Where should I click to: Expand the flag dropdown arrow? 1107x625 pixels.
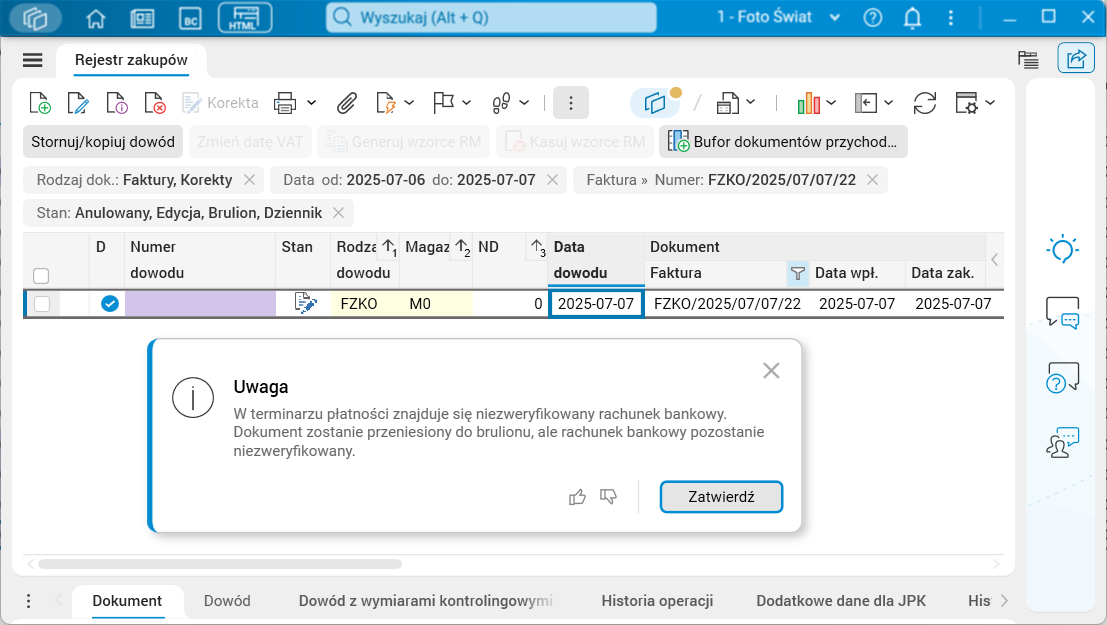click(466, 103)
